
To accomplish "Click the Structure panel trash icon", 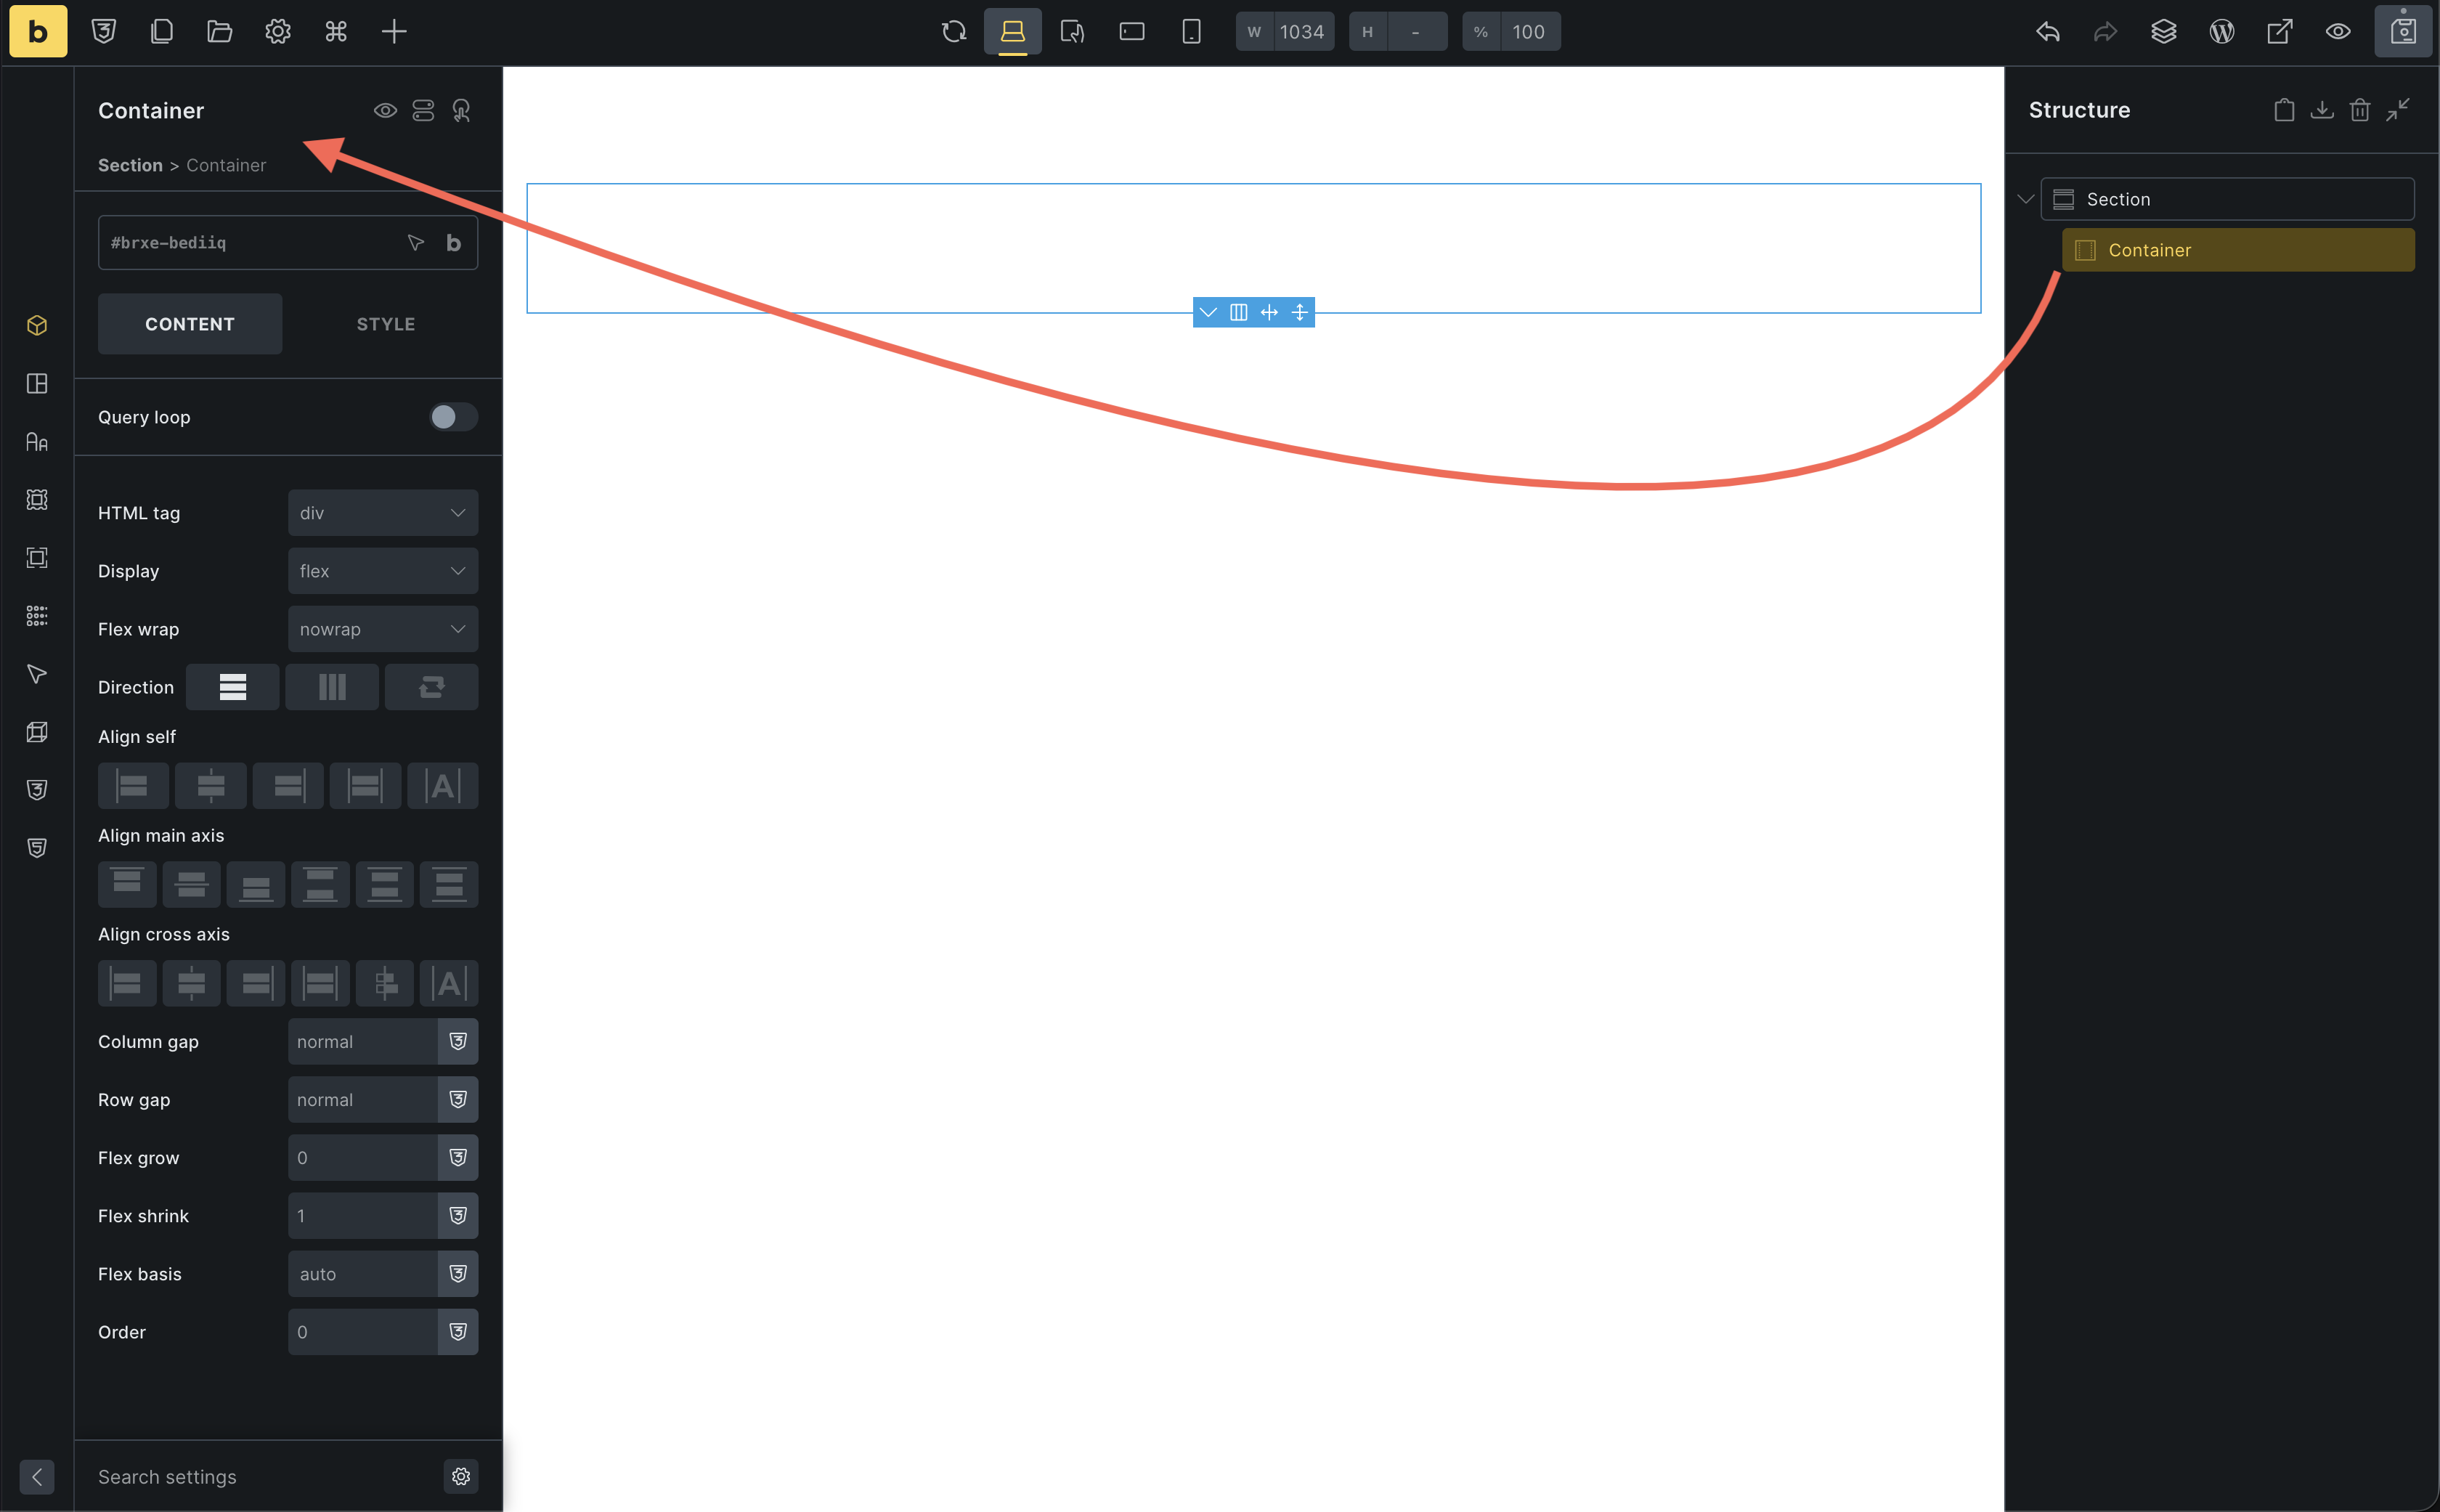I will click(x=2360, y=110).
